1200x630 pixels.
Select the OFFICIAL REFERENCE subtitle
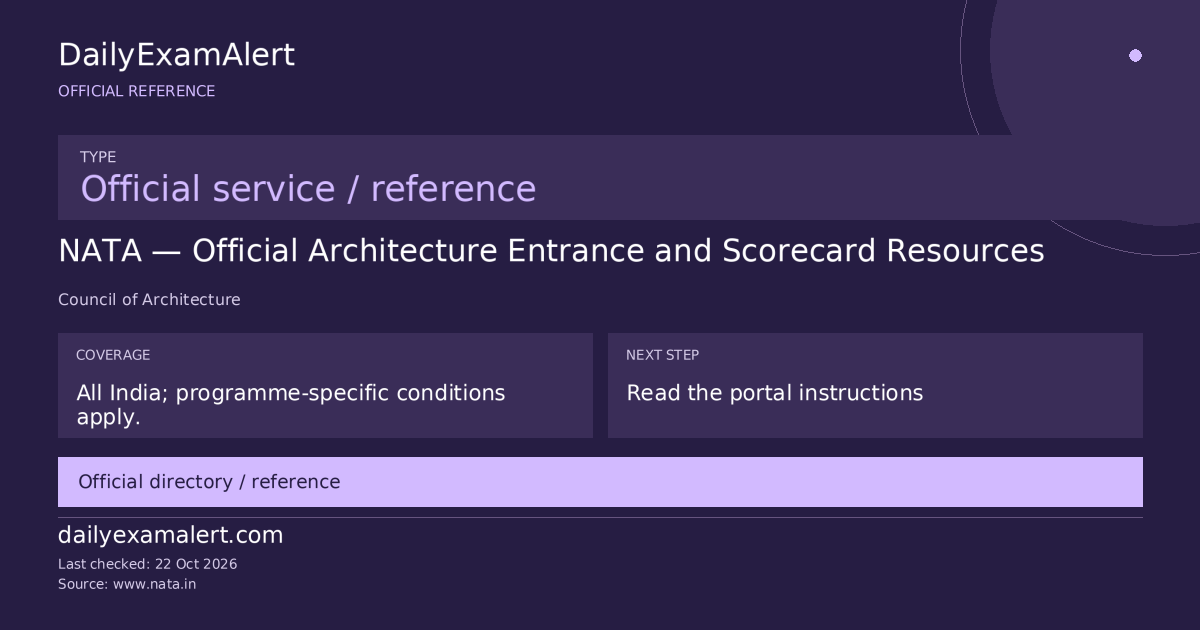136,91
